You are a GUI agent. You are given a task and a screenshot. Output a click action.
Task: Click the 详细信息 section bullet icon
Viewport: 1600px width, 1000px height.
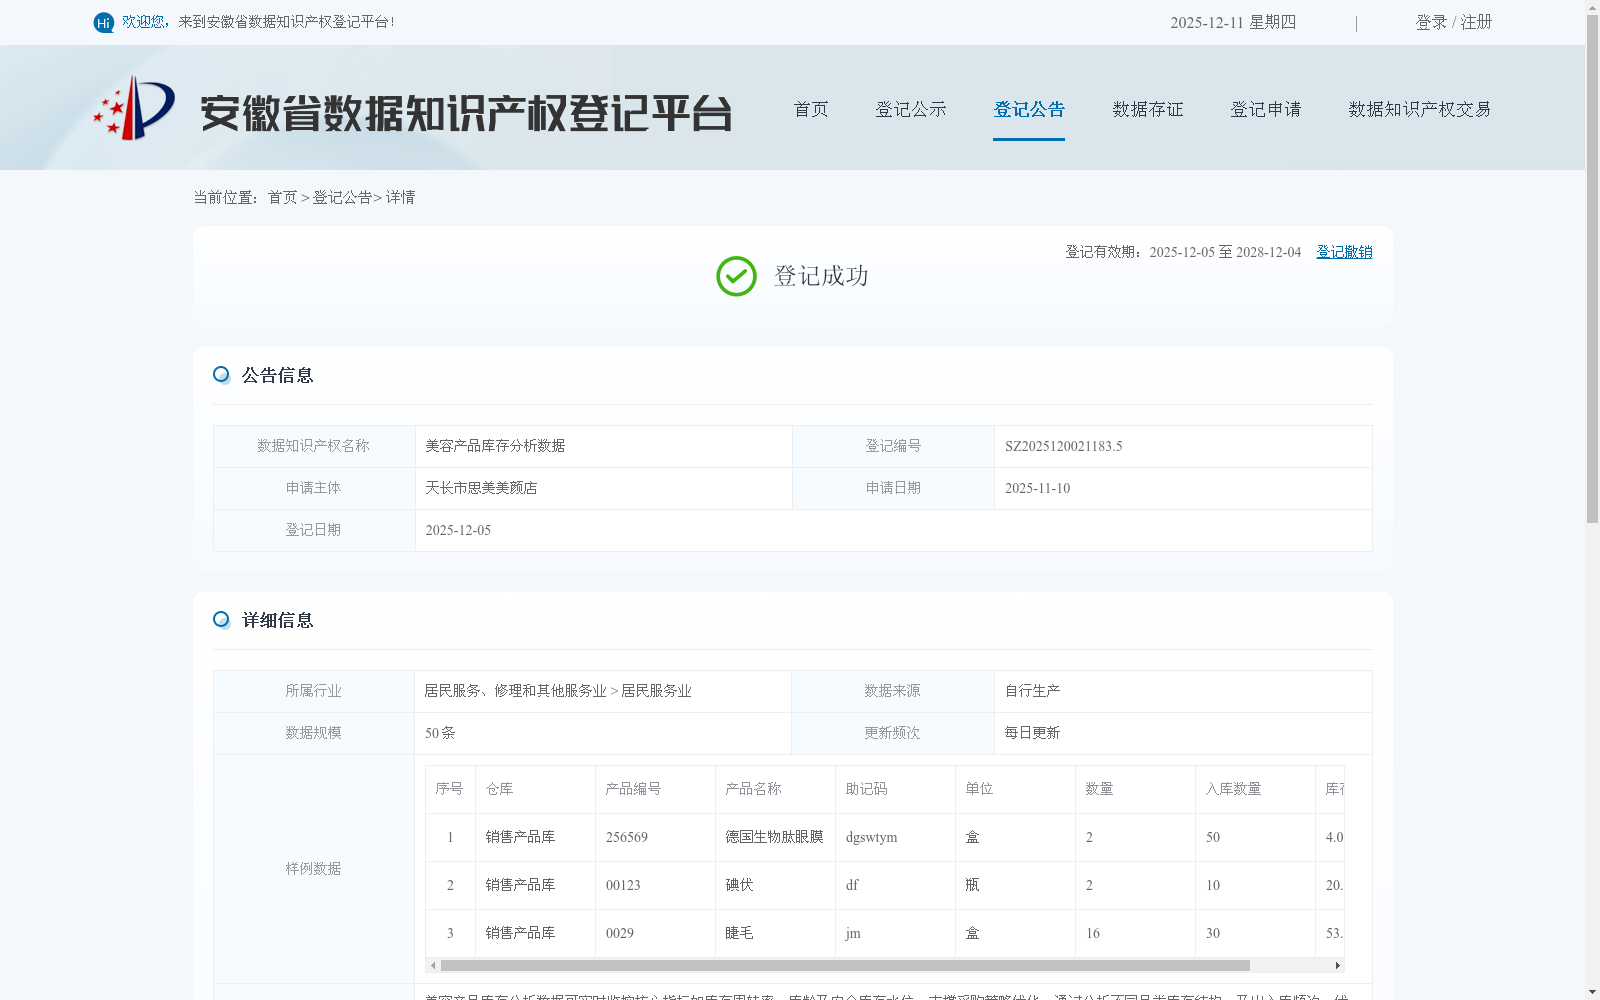coord(221,620)
